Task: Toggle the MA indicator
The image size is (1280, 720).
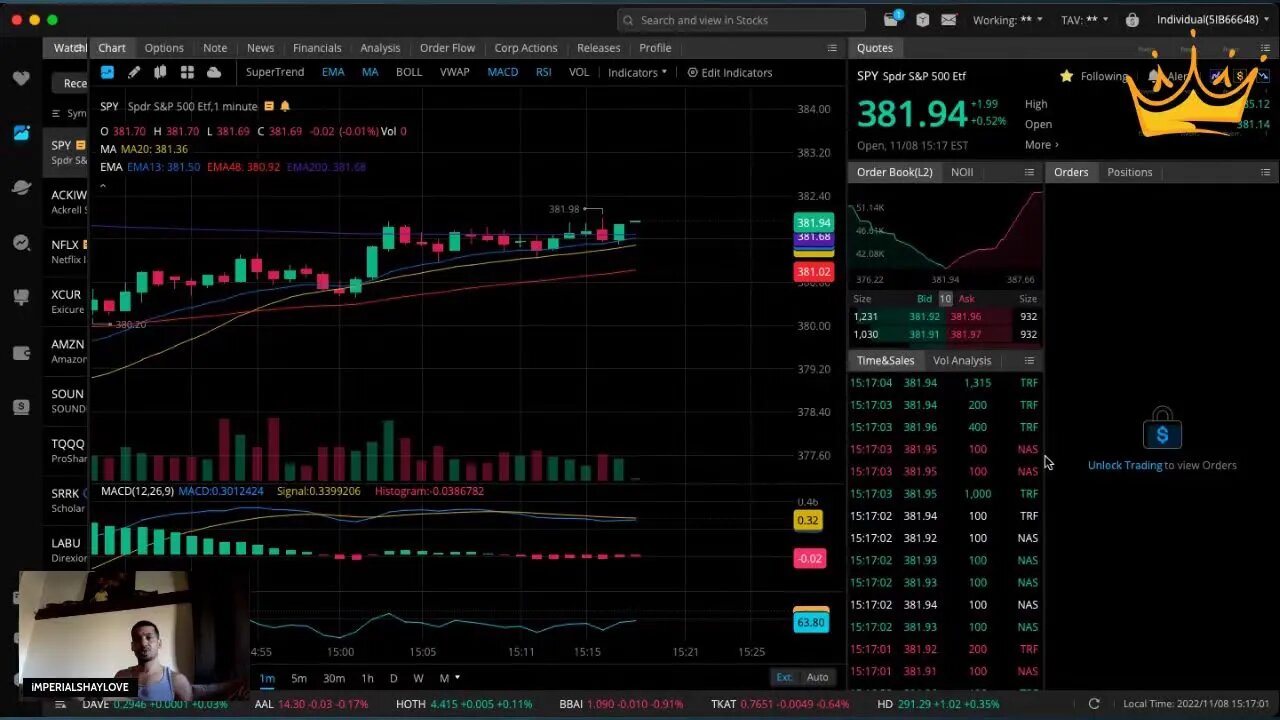Action: coord(370,72)
